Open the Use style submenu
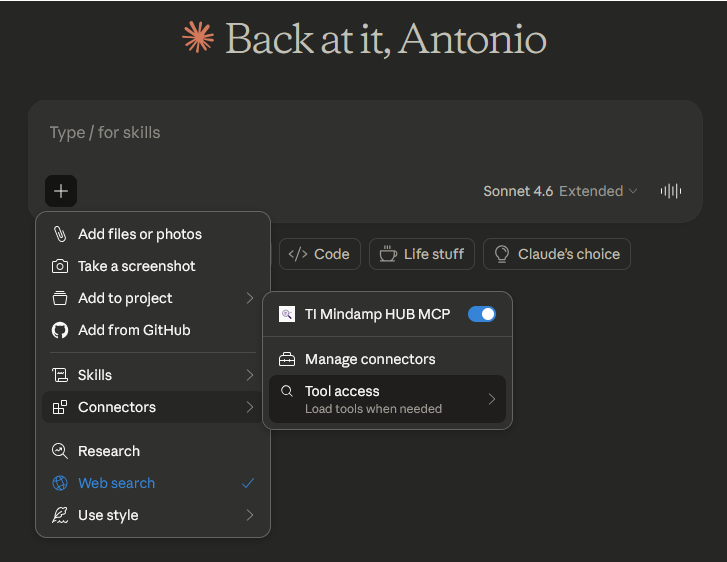Viewport: 727px width, 562px height. pyautogui.click(x=152, y=515)
